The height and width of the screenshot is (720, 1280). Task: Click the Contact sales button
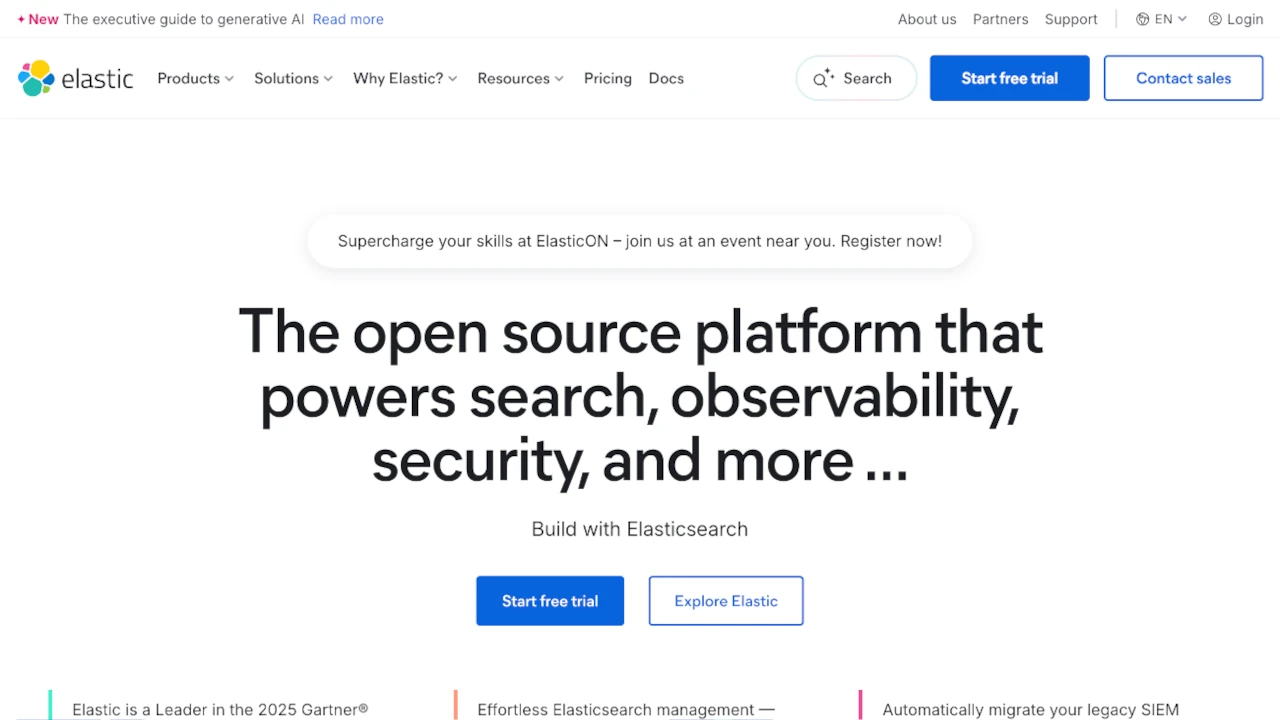click(1183, 78)
